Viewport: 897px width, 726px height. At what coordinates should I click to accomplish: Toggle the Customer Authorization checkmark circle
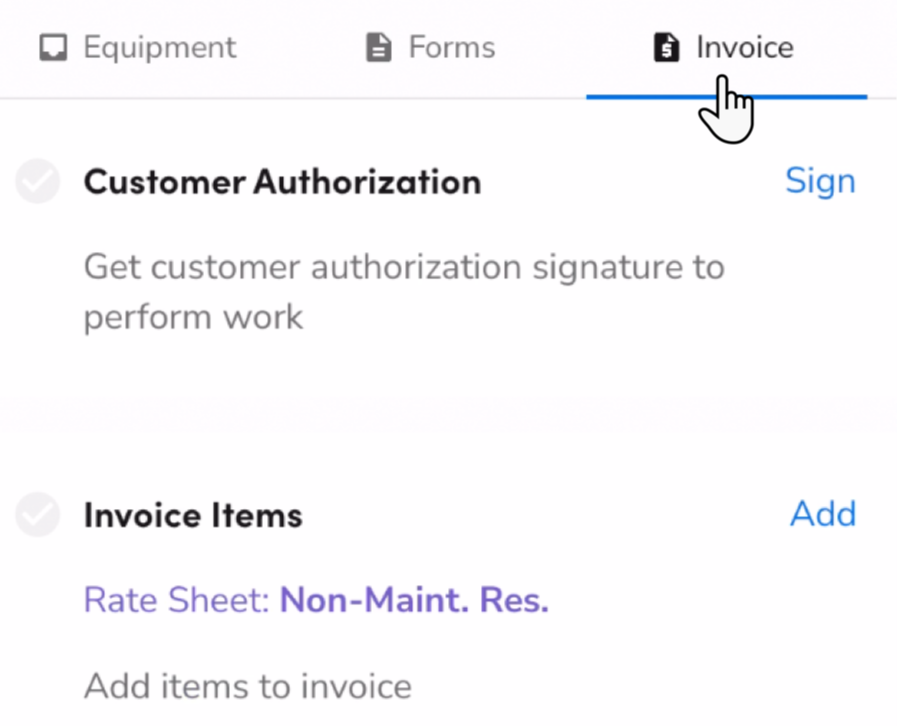pos(38,182)
